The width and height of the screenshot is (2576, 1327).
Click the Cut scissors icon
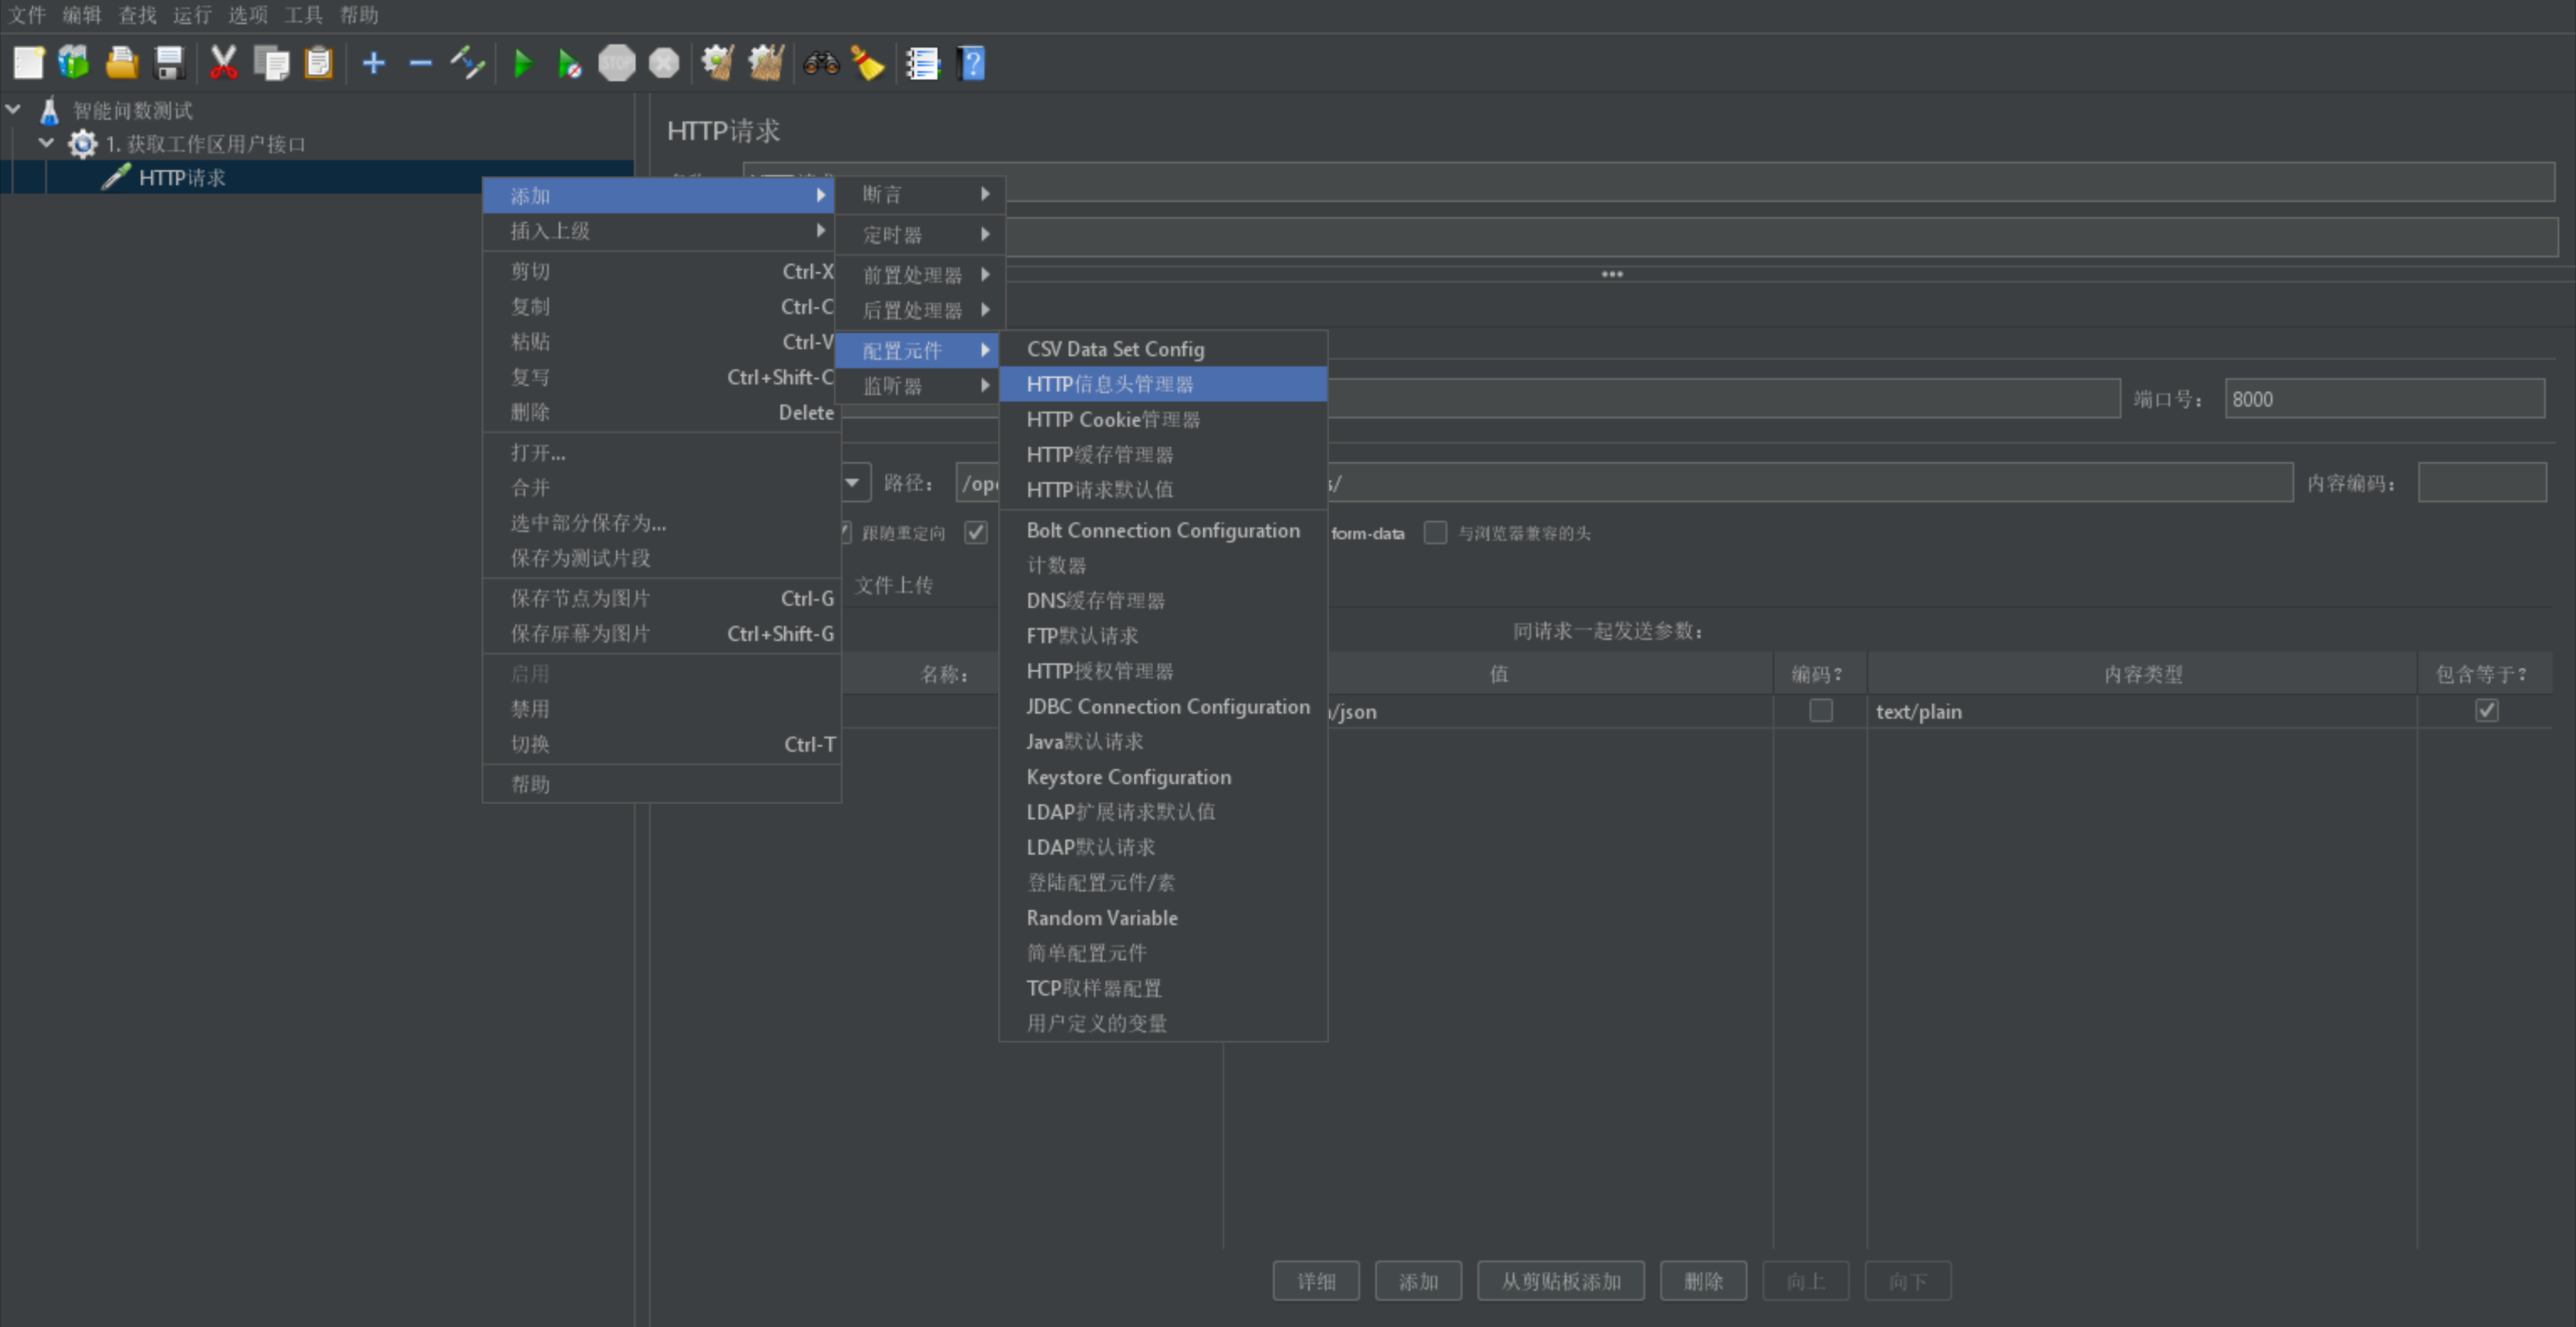(x=223, y=63)
